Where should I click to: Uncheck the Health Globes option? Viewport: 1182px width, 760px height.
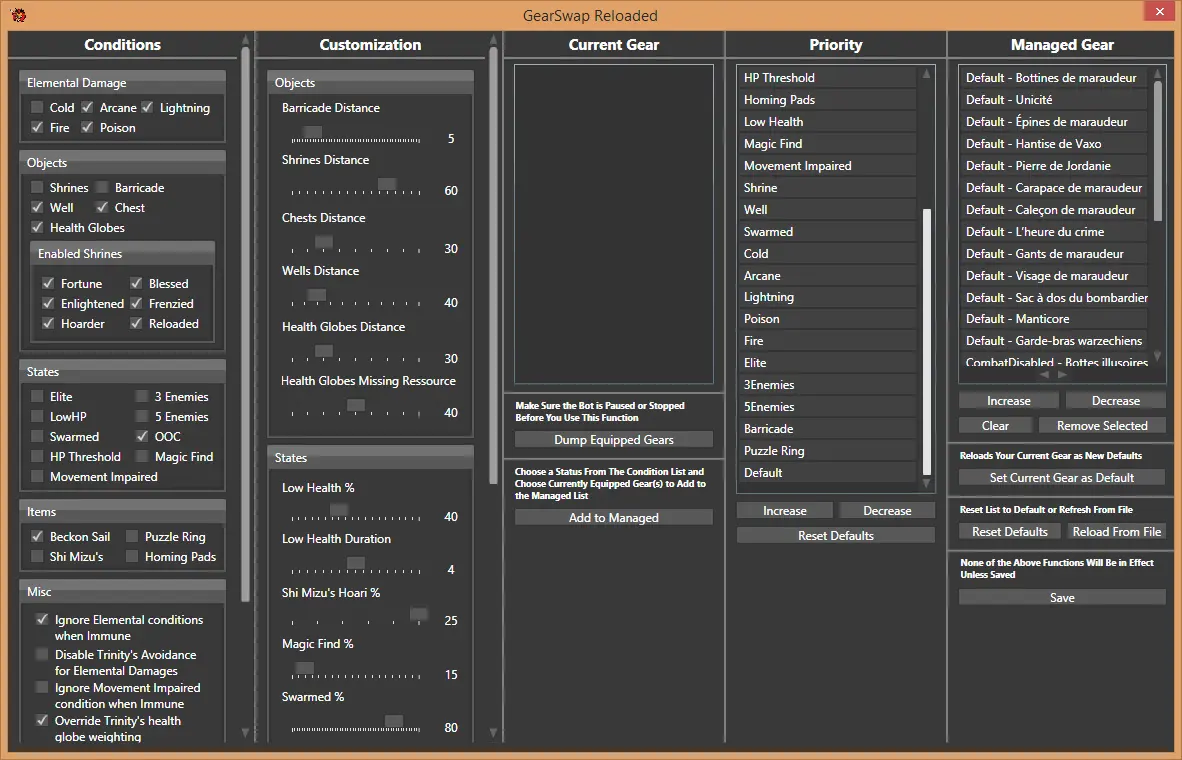pyautogui.click(x=37, y=228)
